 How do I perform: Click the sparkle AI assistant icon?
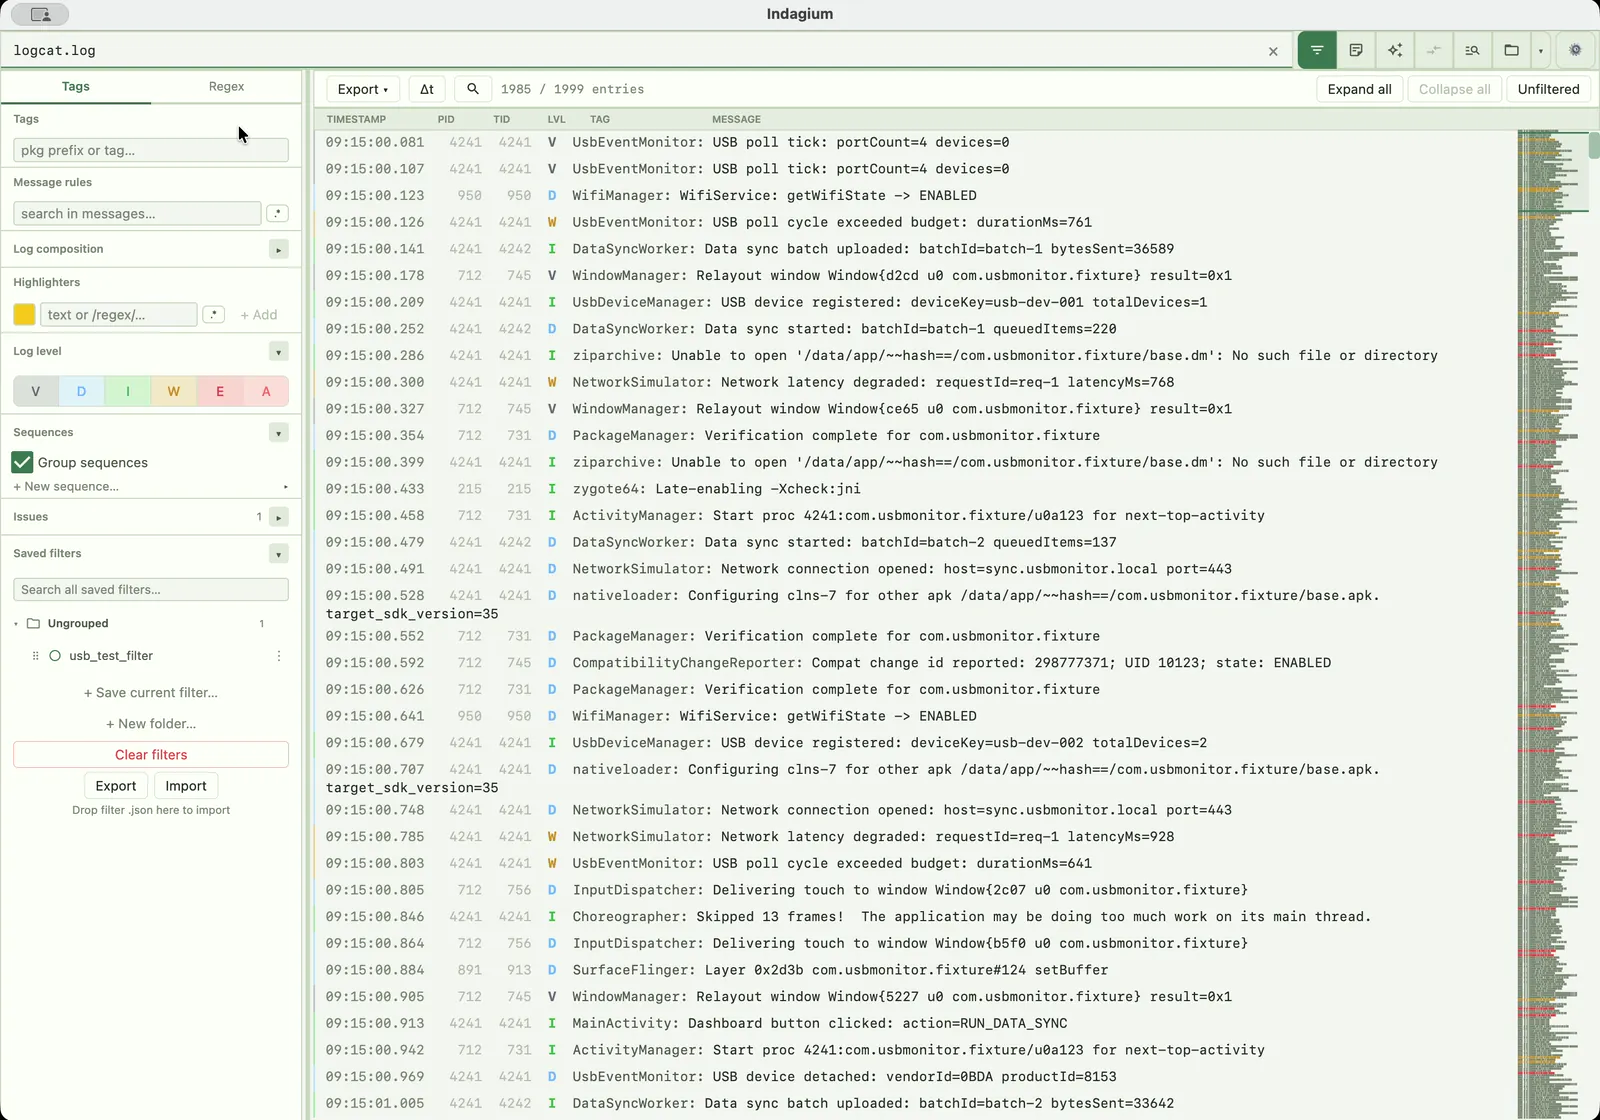click(x=1395, y=50)
